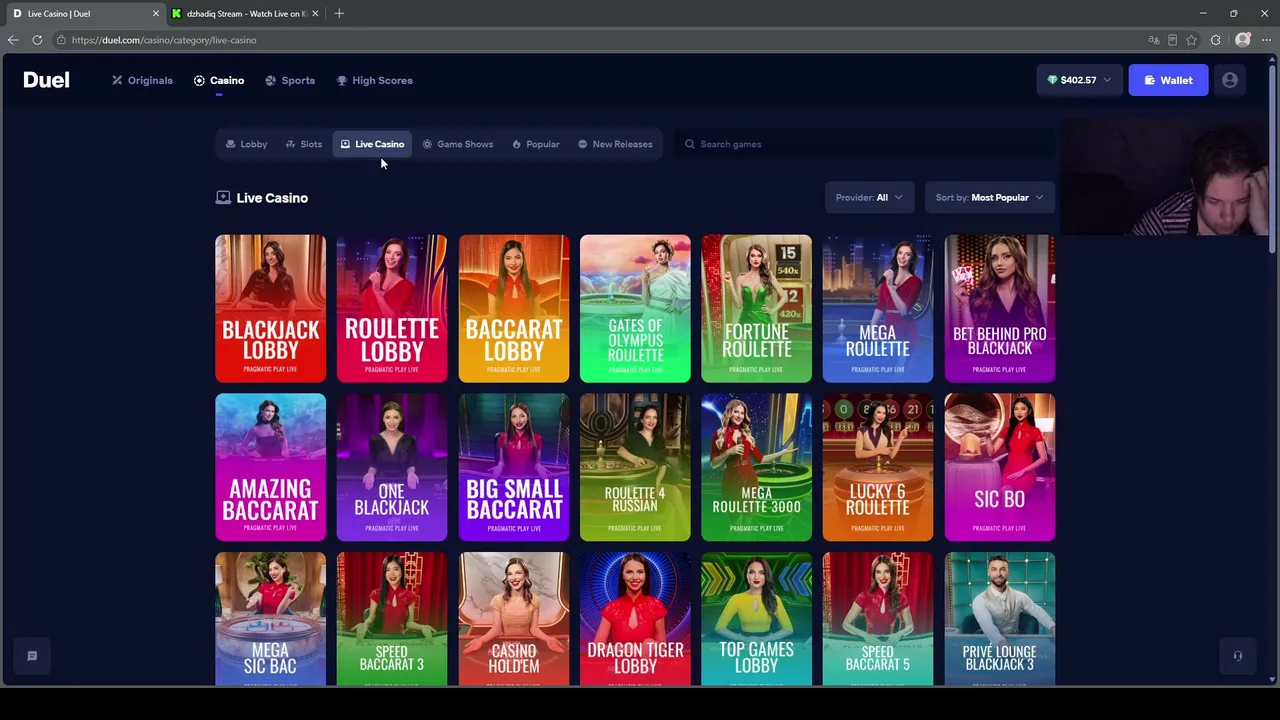1280x720 pixels.
Task: Click the reader view icon in address bar
Action: 1173,40
